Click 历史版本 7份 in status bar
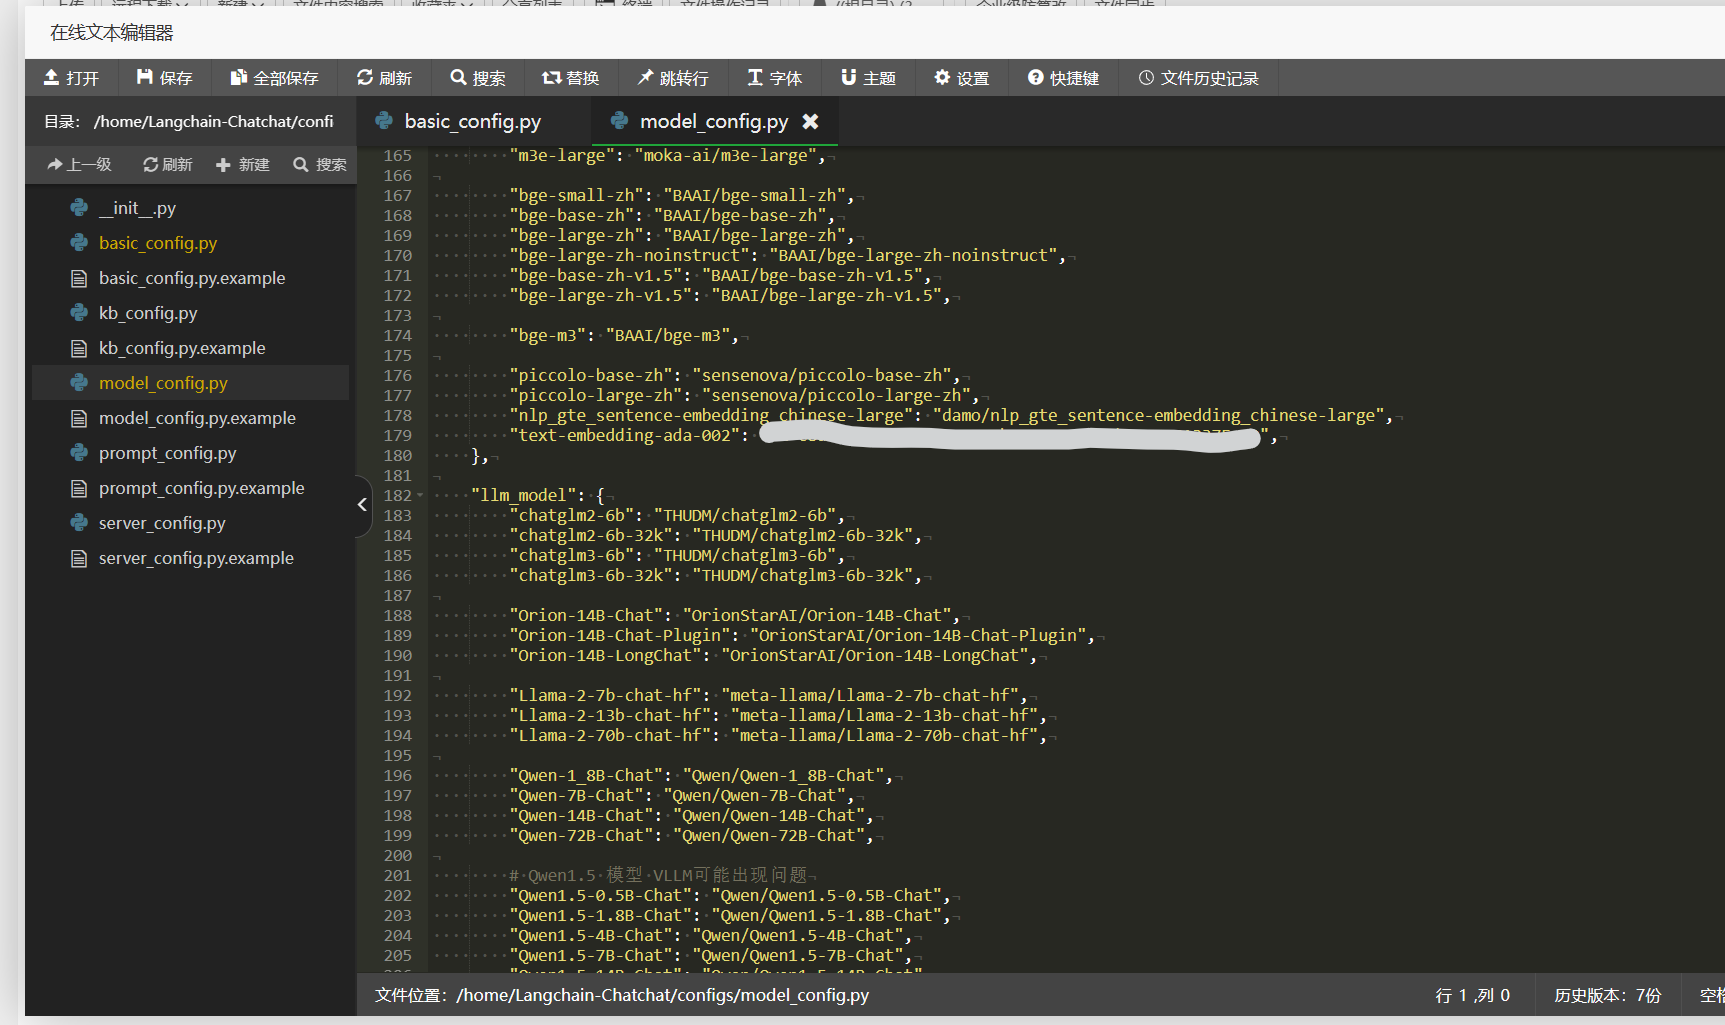This screenshot has height=1025, width=1725. point(1607,995)
